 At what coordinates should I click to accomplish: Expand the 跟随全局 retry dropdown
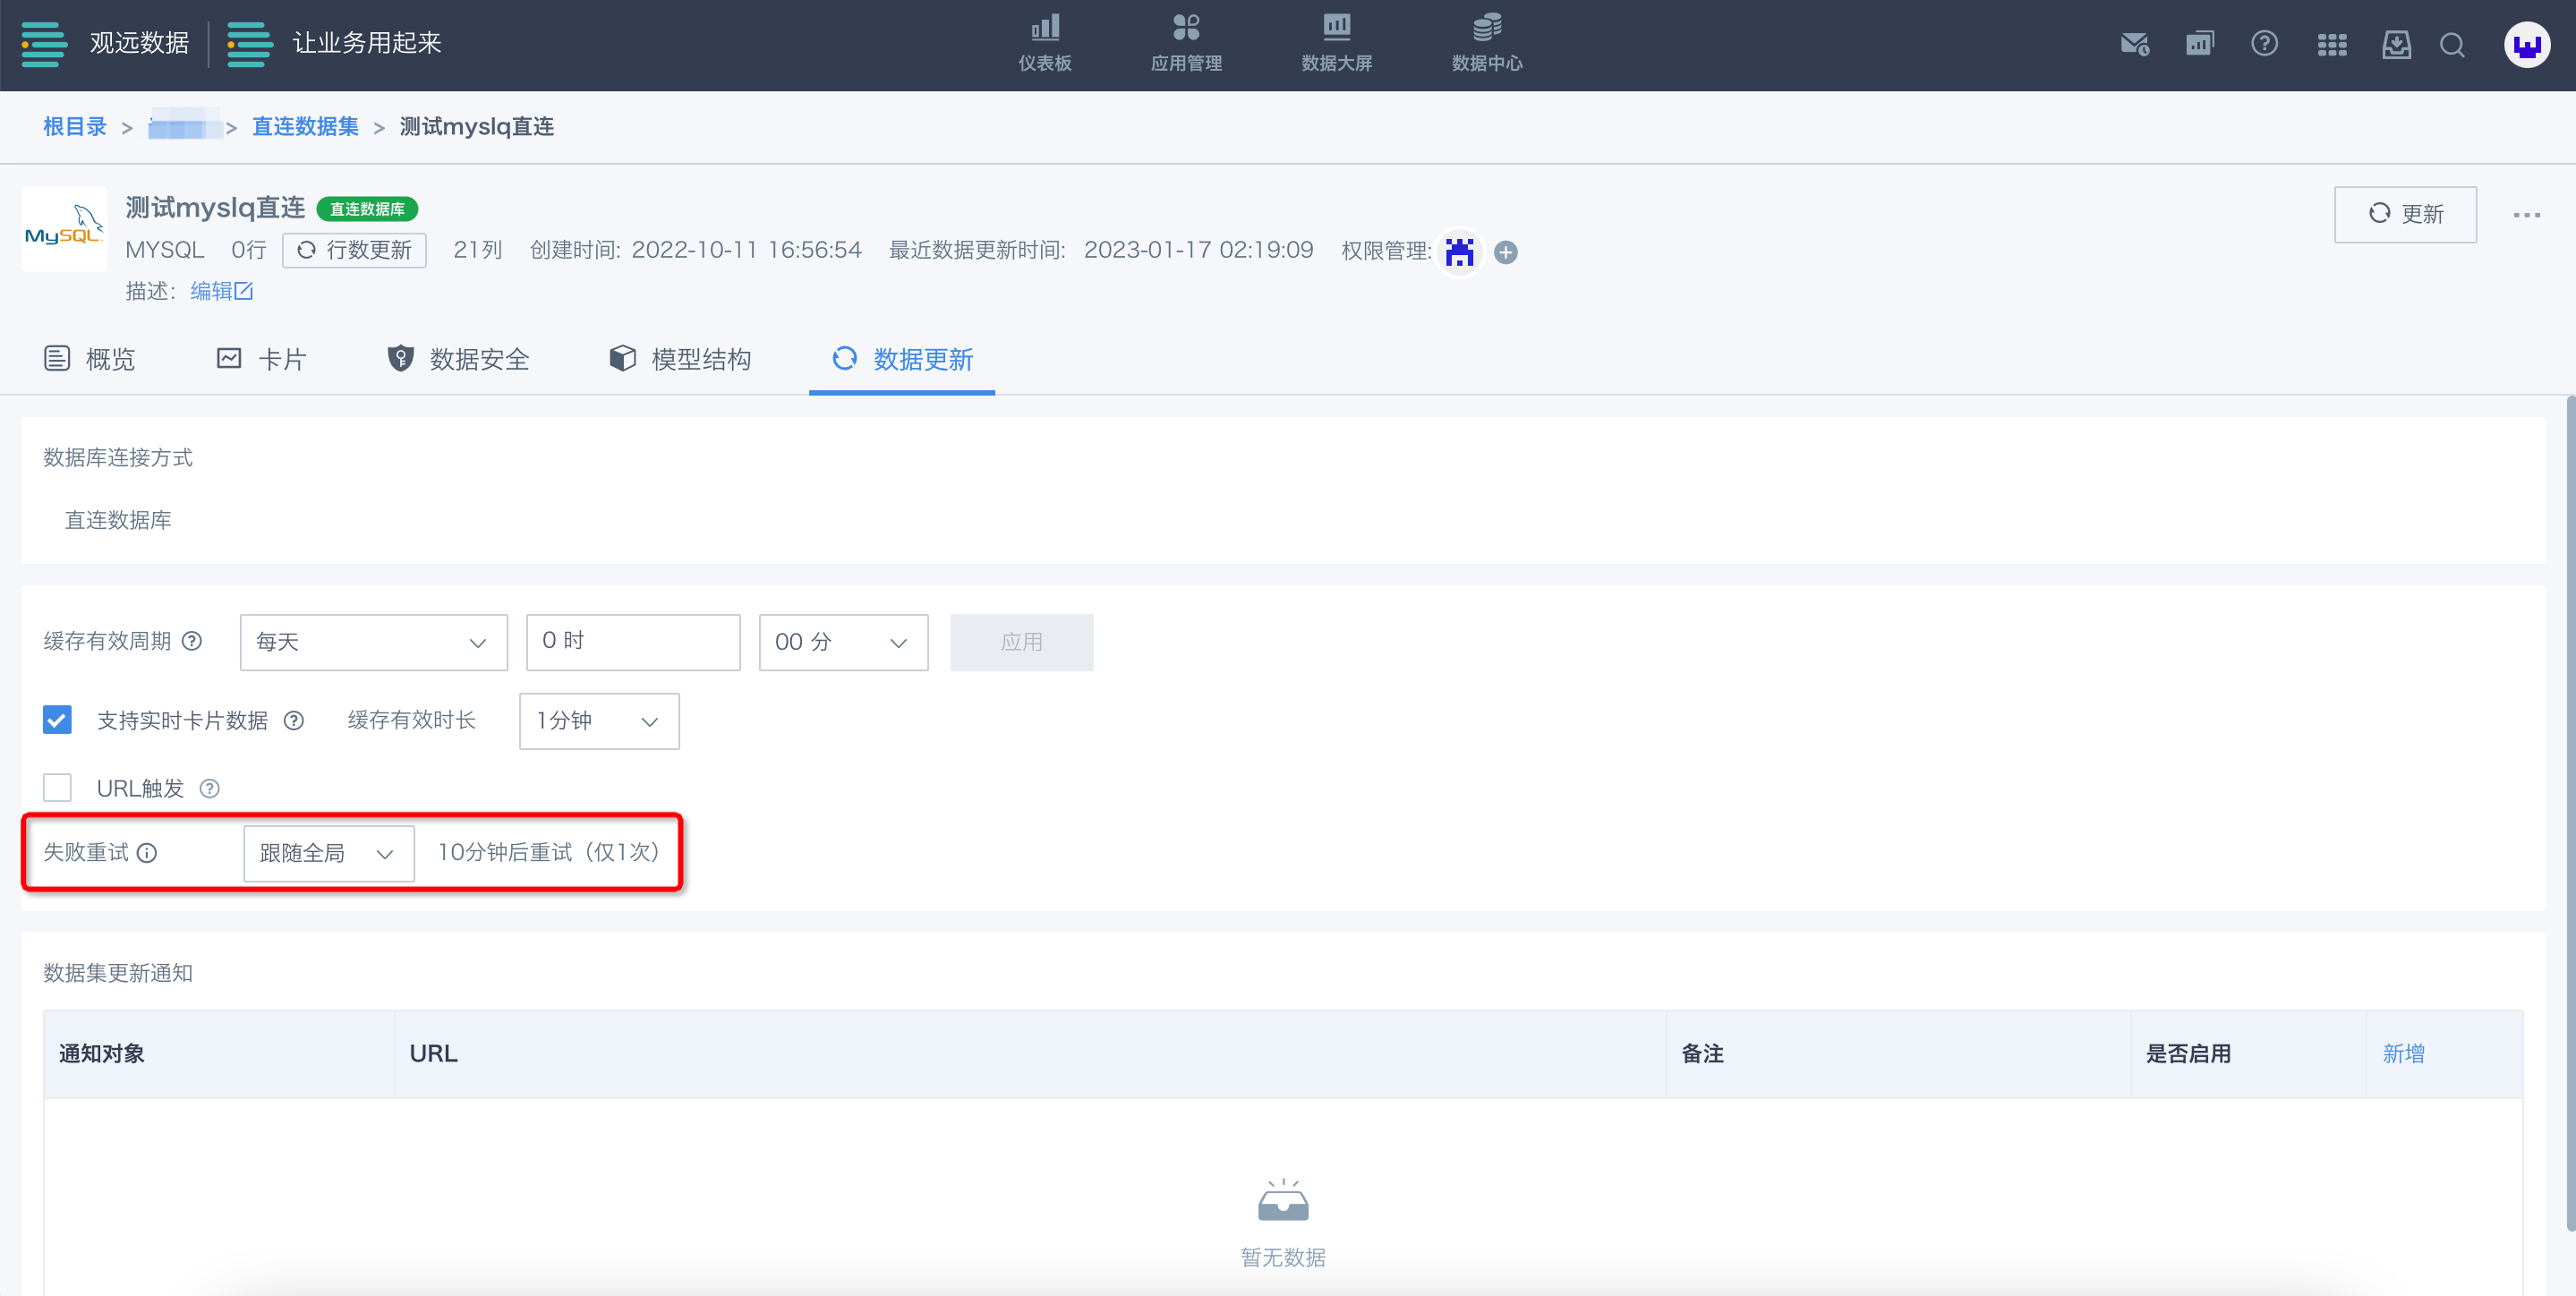[x=328, y=853]
